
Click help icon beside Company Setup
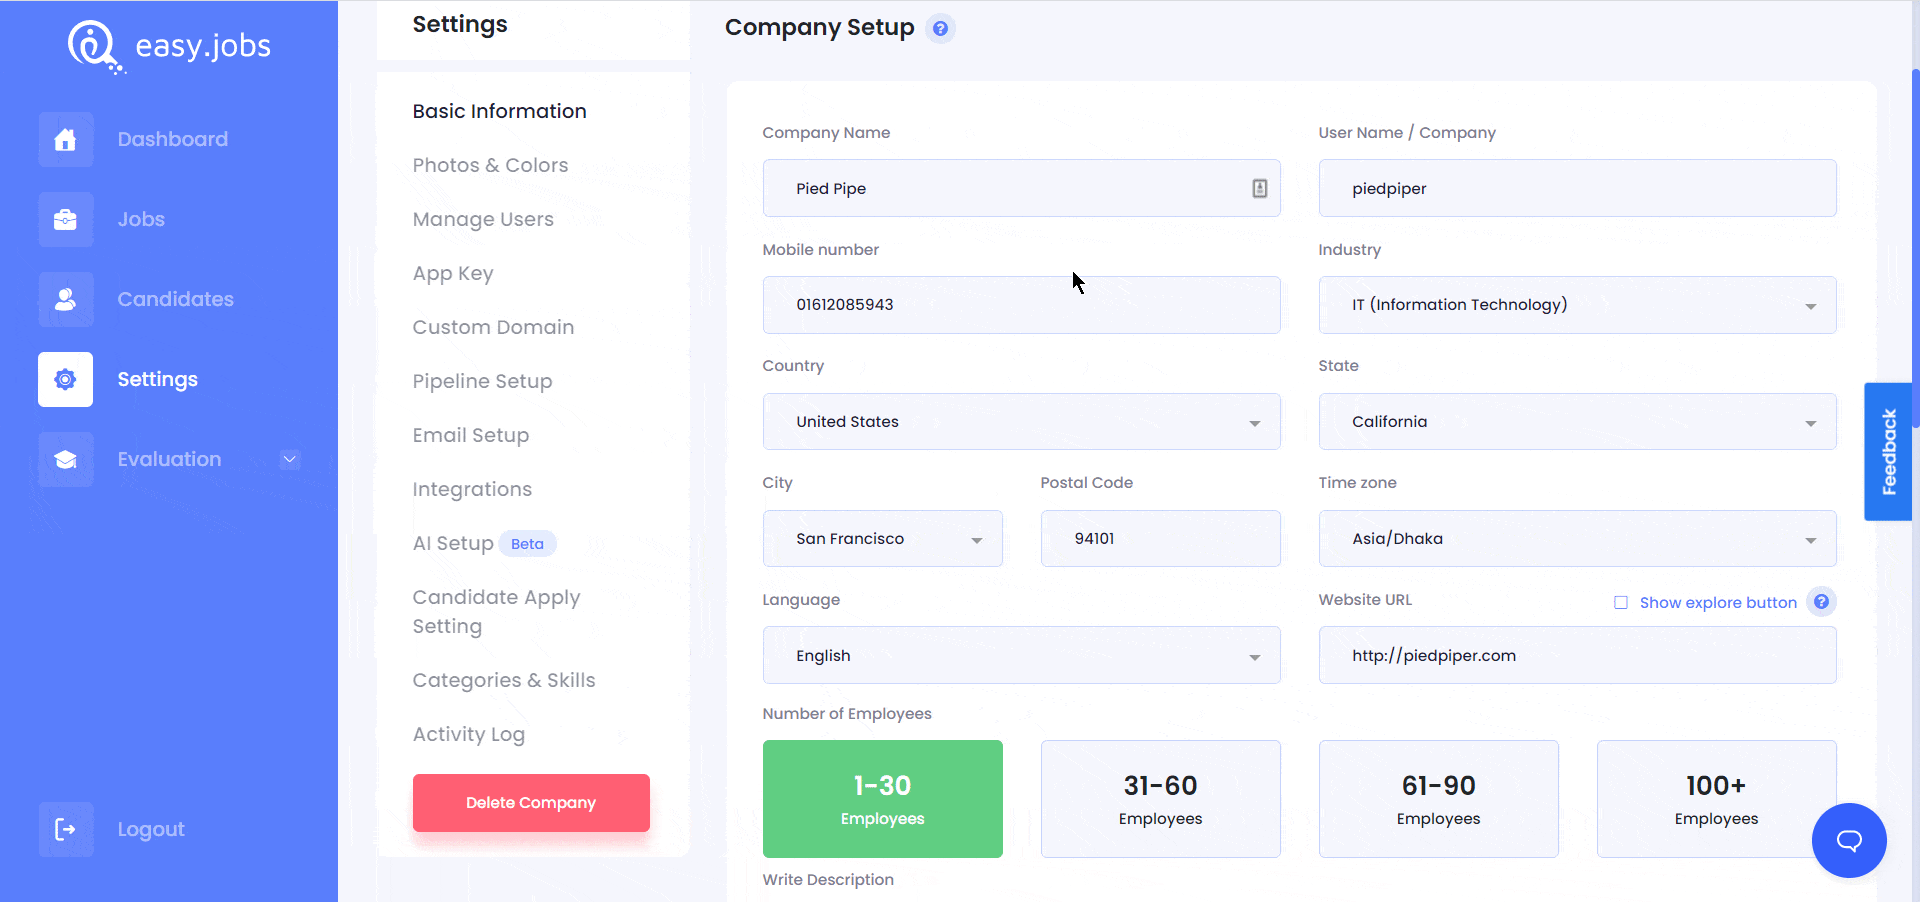point(940,28)
